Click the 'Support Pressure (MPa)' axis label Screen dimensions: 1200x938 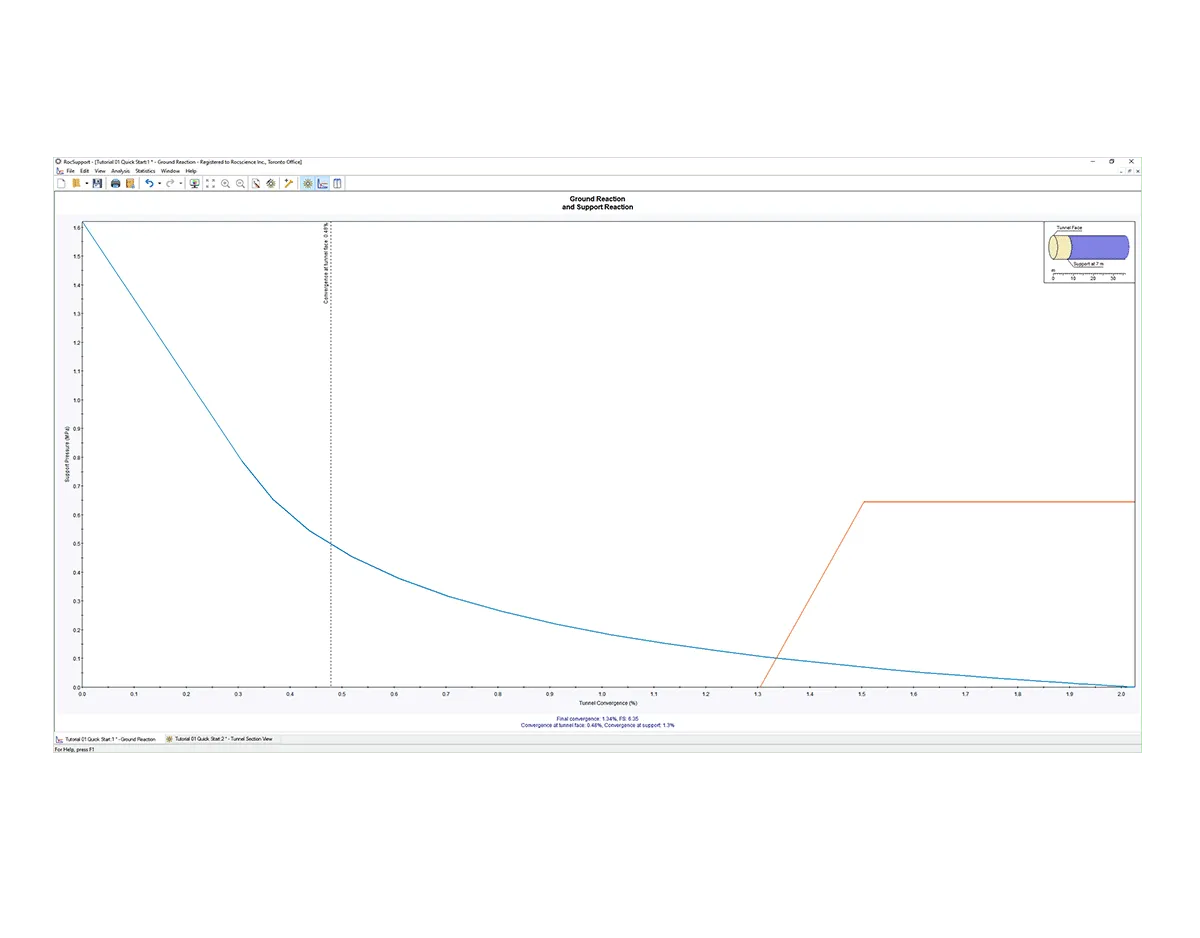click(67, 454)
